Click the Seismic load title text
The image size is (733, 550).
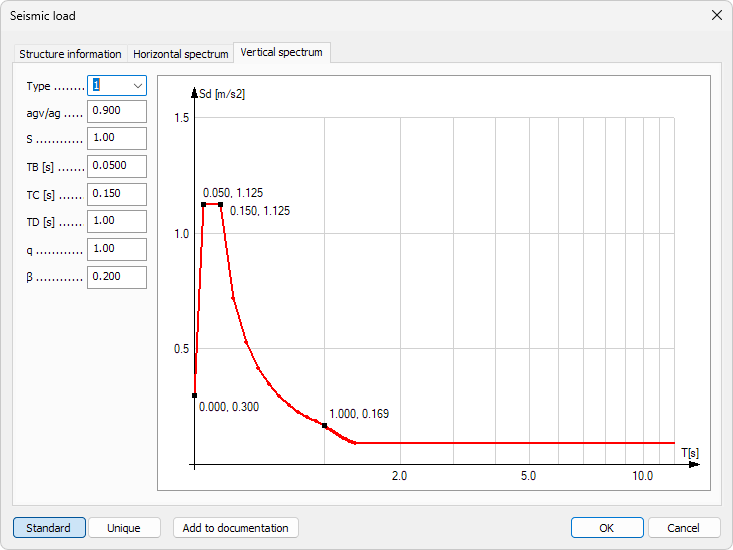43,16
